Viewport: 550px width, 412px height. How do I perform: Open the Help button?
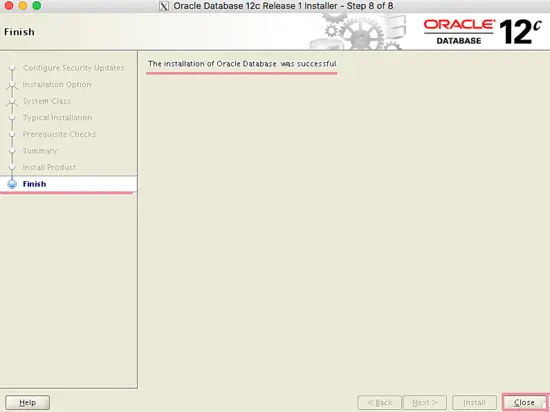[x=27, y=403]
